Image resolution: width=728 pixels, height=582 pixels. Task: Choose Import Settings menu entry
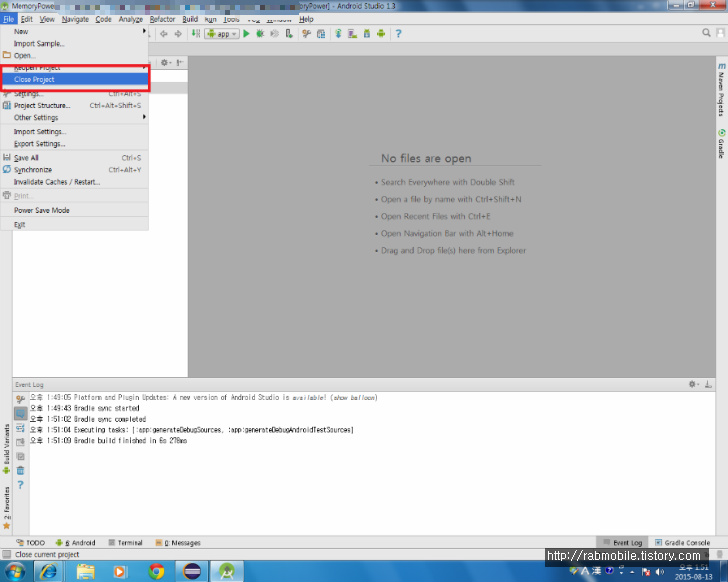tap(74, 132)
